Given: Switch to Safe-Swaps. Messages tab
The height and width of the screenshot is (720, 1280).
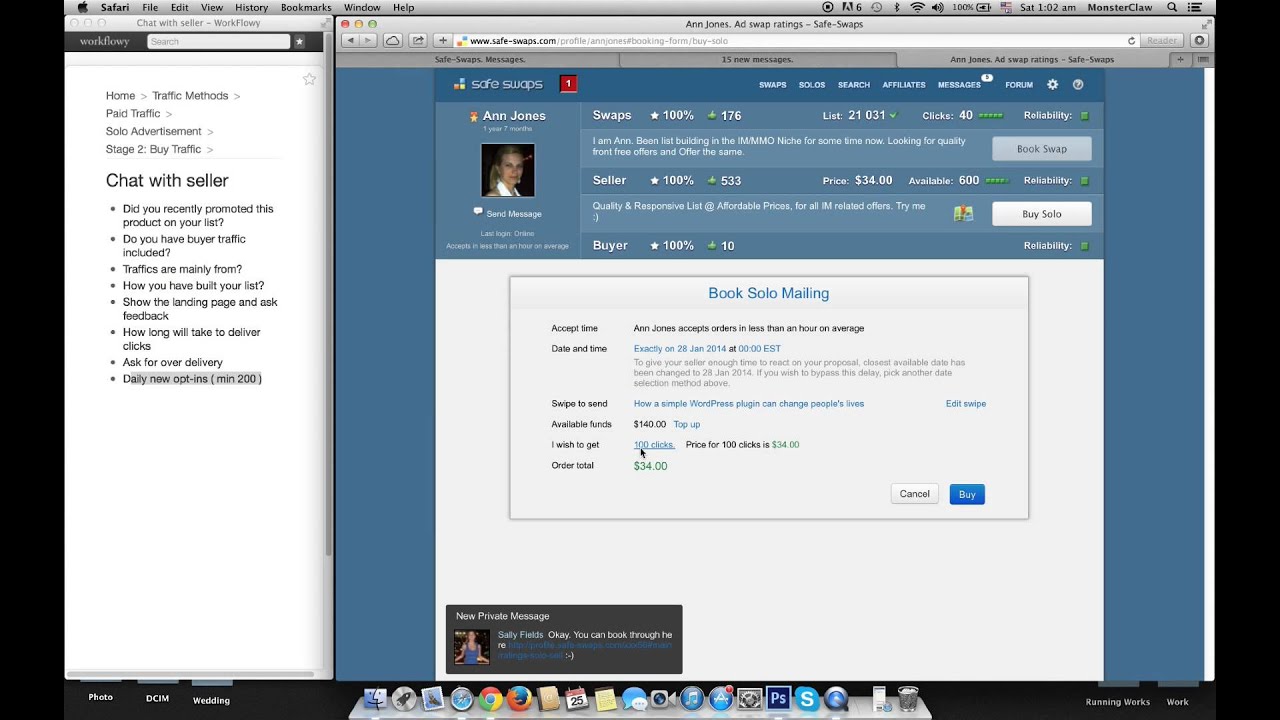Looking at the screenshot, I should coord(480,59).
